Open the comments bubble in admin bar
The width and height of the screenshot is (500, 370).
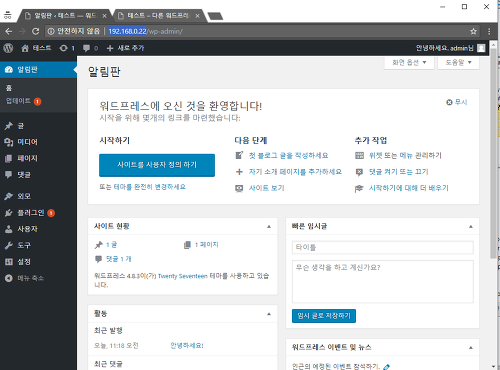pyautogui.click(x=90, y=48)
